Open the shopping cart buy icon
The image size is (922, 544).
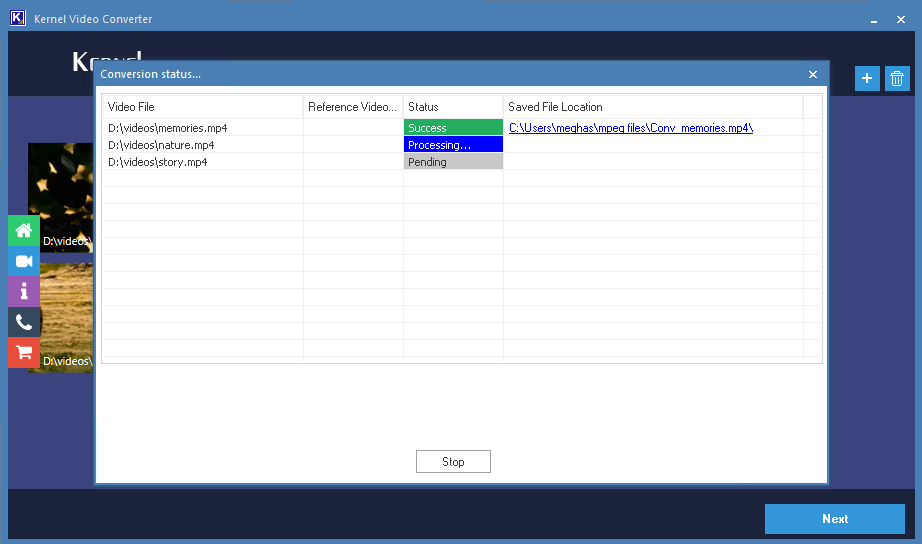[24, 353]
